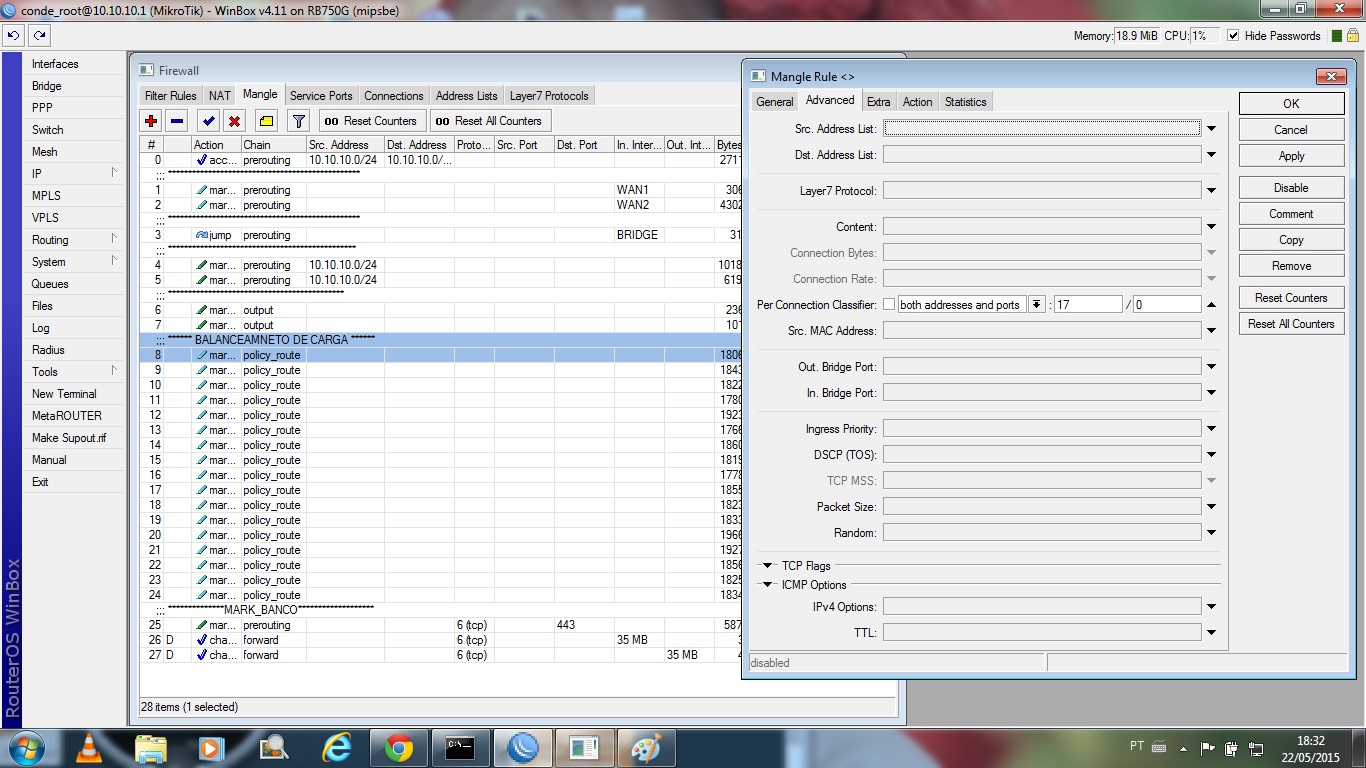
Task: Click the Src. Address List input field
Action: [1042, 129]
